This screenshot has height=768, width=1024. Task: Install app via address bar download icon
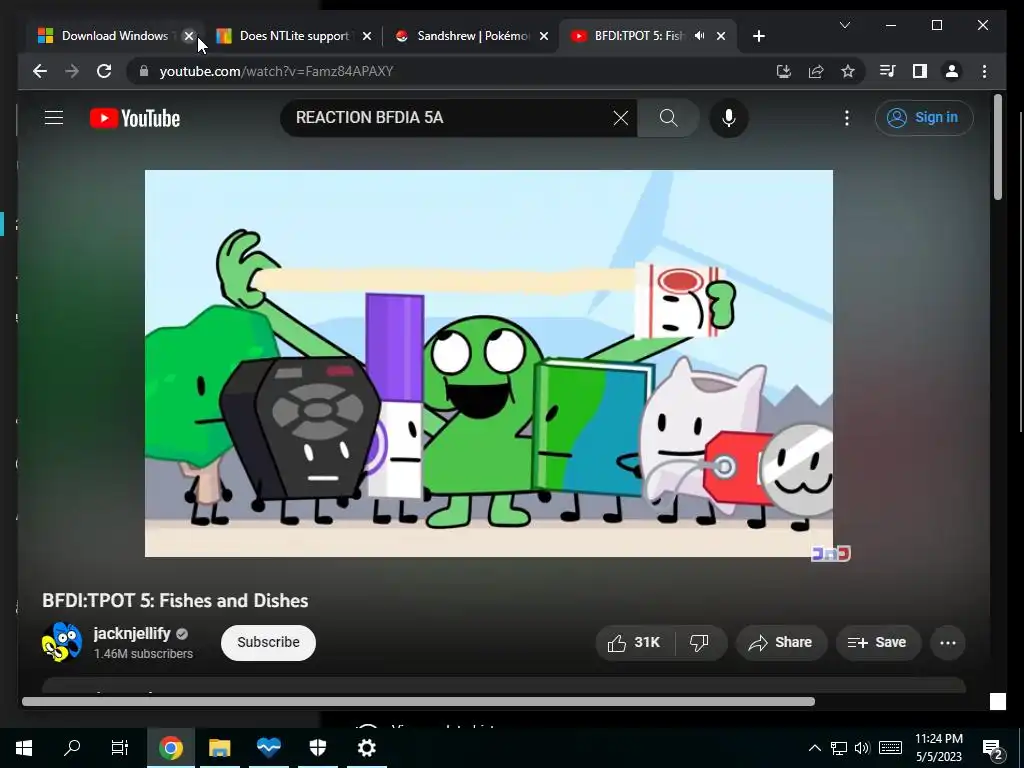(784, 71)
